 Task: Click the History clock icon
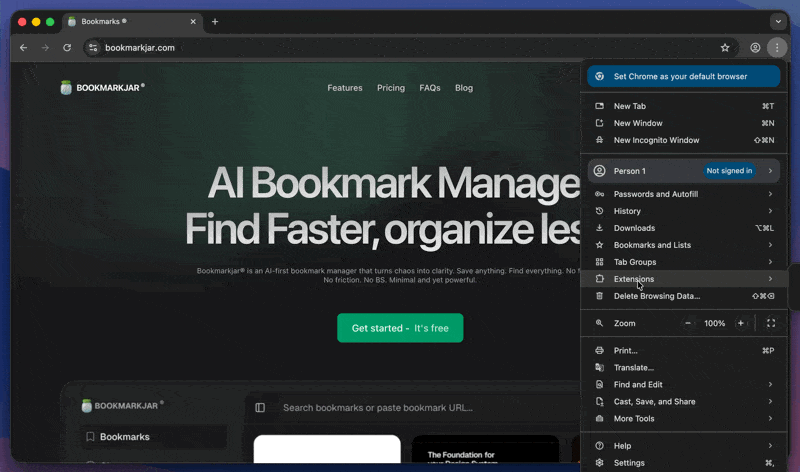599,211
